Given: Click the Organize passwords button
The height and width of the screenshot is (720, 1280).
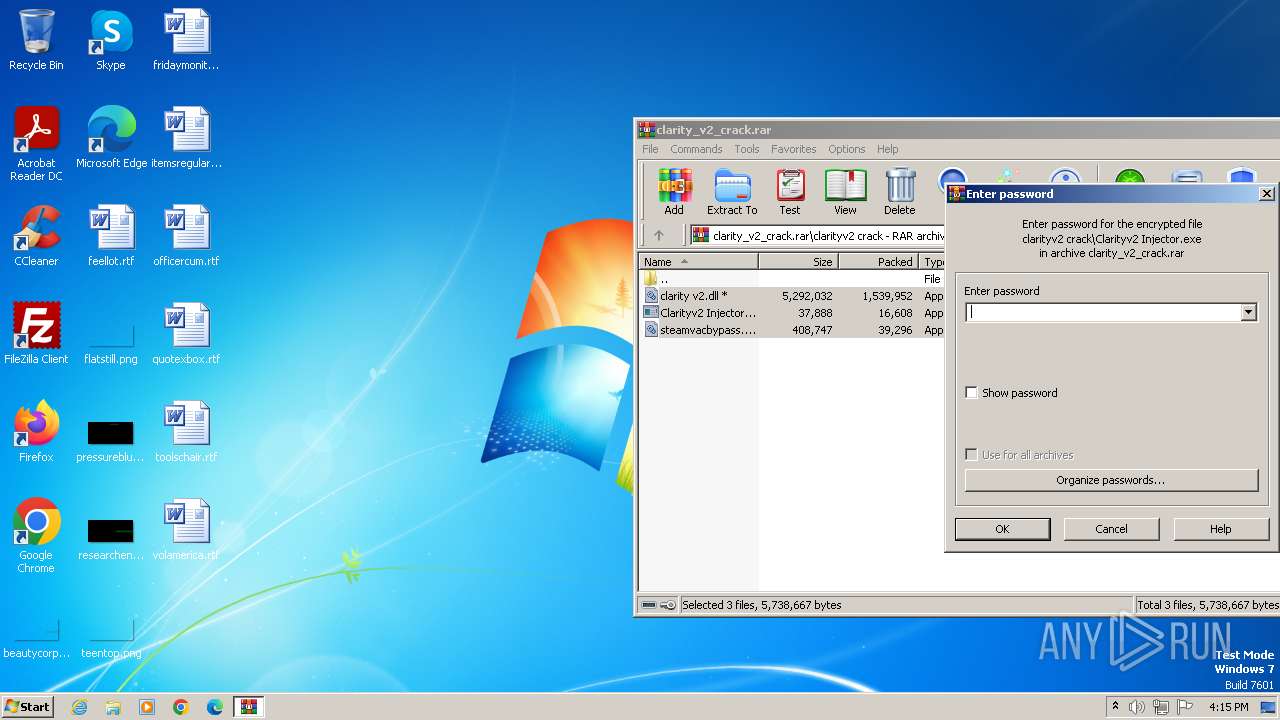Looking at the screenshot, I should tap(1111, 480).
